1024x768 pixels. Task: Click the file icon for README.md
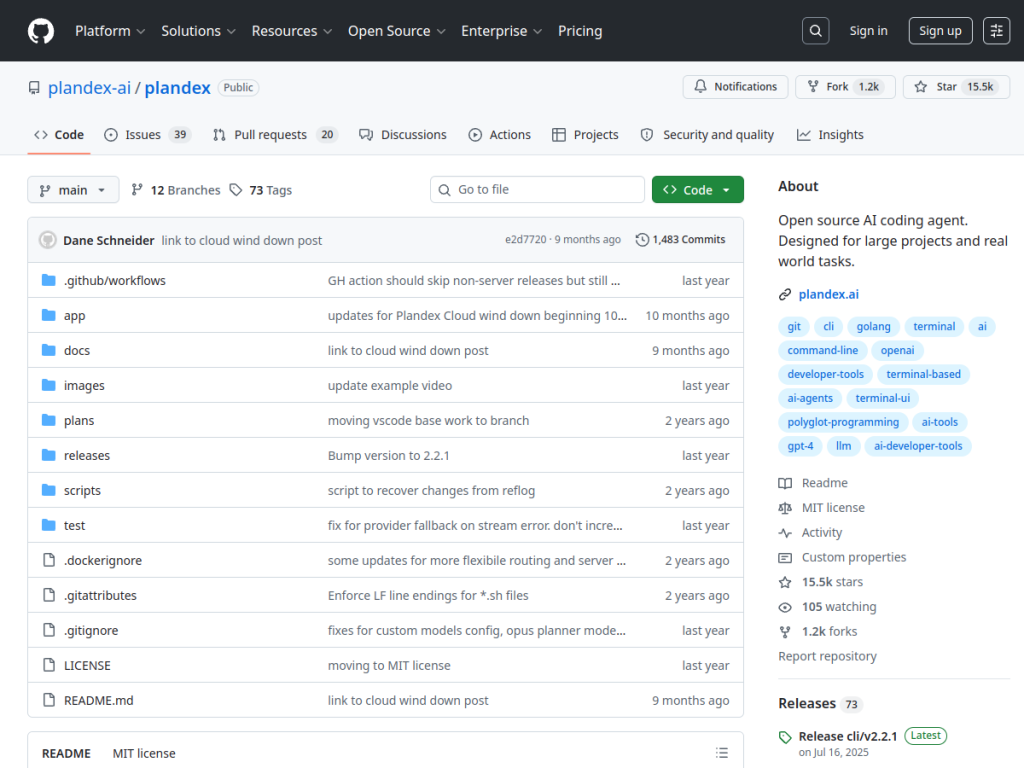48,700
